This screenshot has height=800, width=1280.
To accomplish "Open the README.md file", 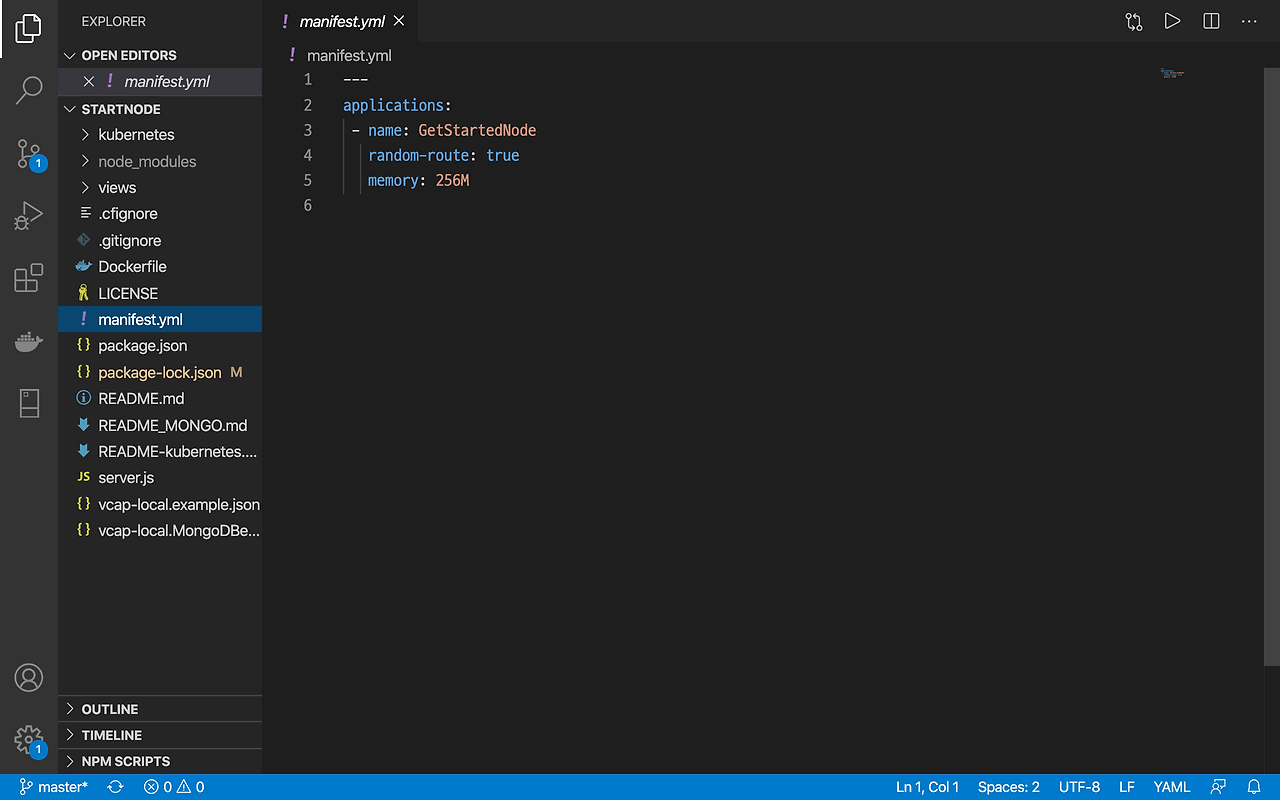I will (160, 398).
